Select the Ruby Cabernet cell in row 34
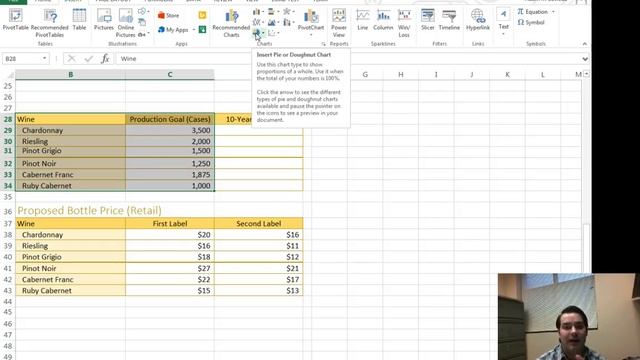Image resolution: width=640 pixels, height=360 pixels. tap(70, 185)
